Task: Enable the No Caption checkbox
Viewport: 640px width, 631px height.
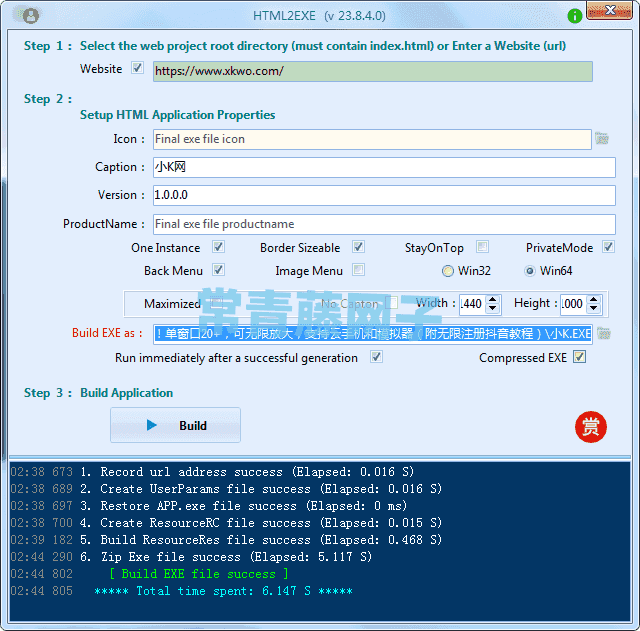Action: (x=392, y=302)
